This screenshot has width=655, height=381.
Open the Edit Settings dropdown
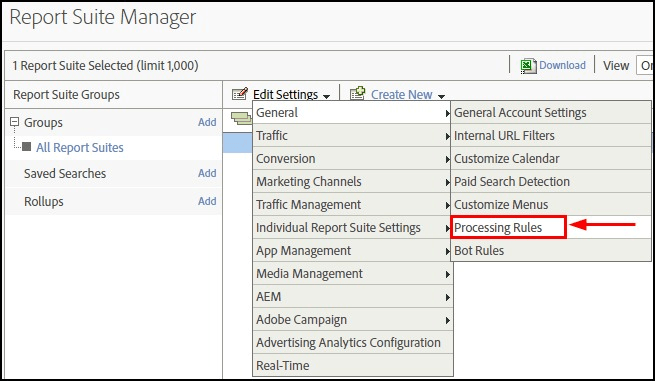point(292,94)
